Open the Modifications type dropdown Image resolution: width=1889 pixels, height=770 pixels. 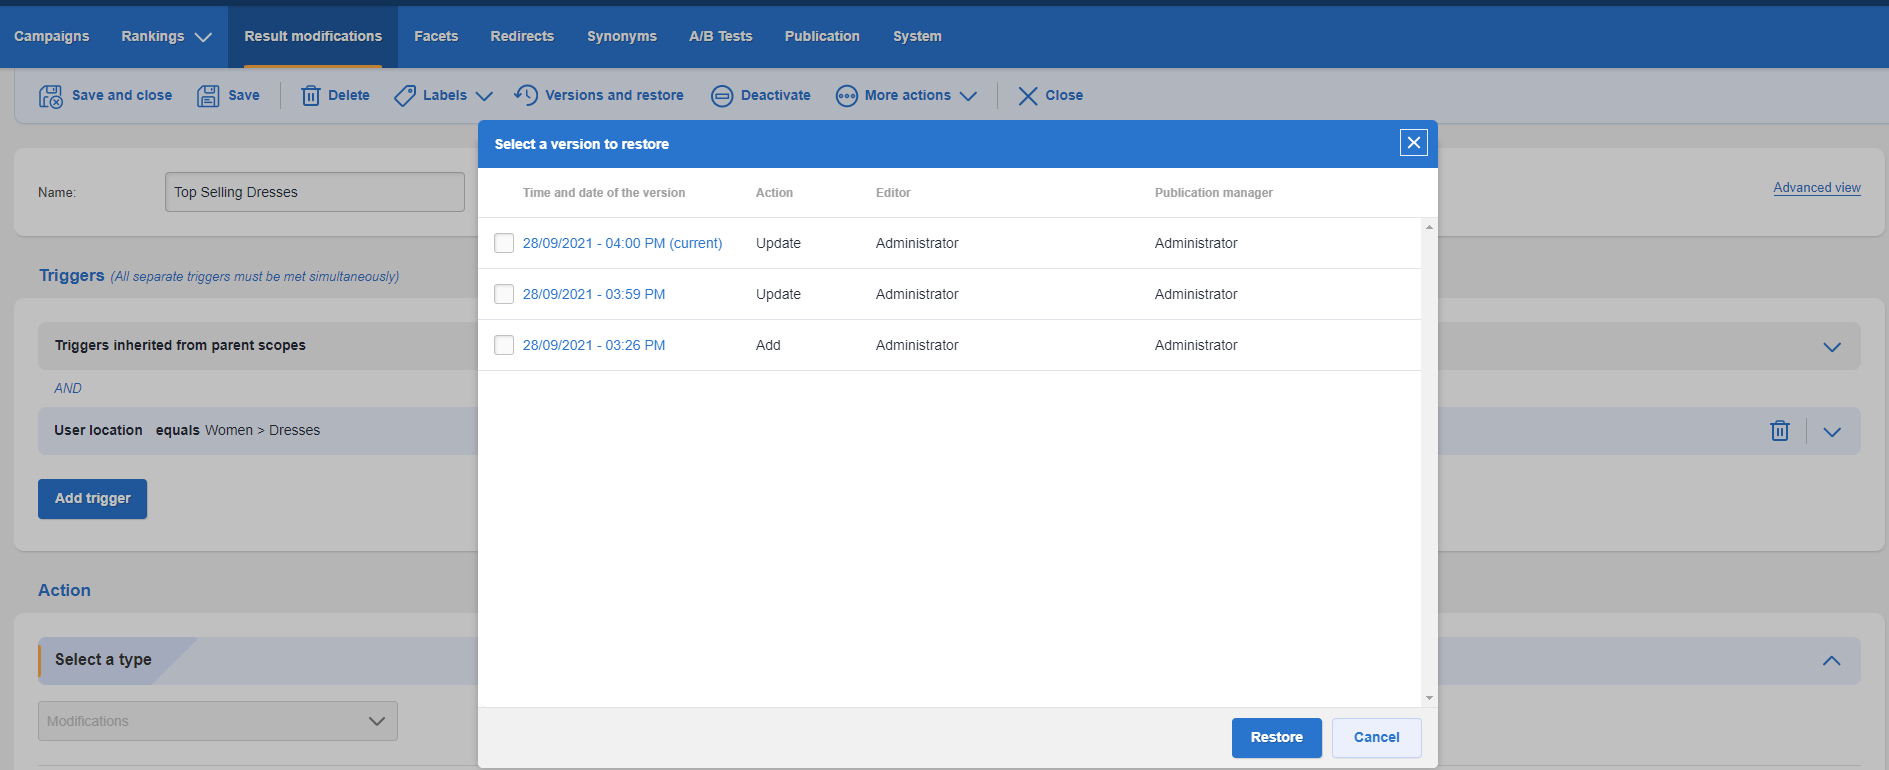(218, 721)
